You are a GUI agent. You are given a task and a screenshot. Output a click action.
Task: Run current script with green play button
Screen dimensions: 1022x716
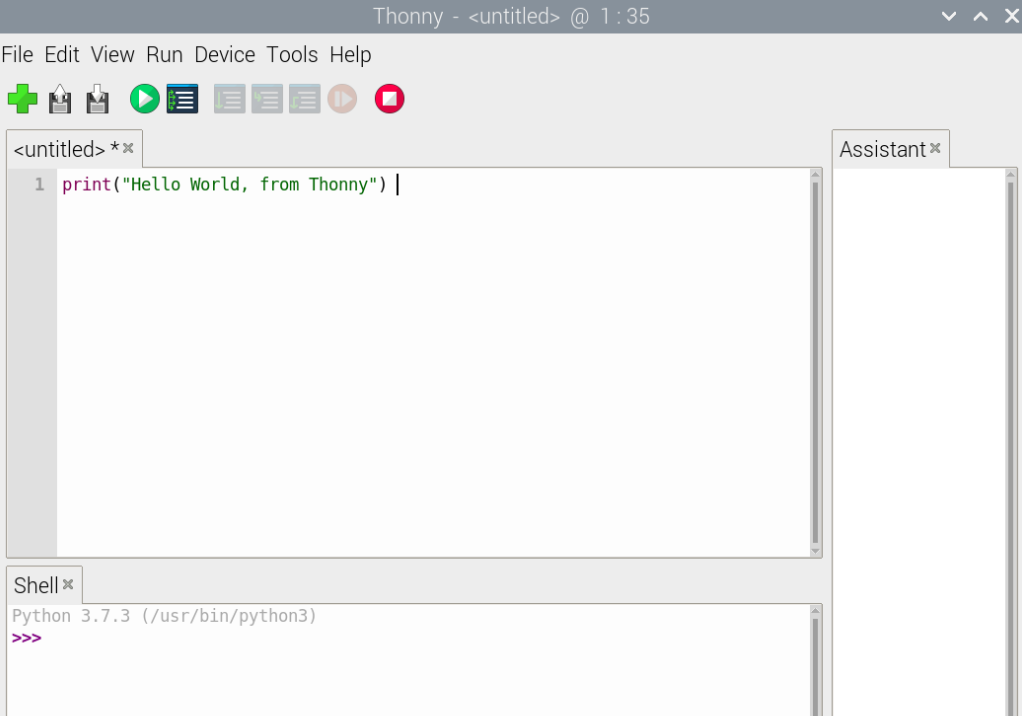click(x=145, y=99)
